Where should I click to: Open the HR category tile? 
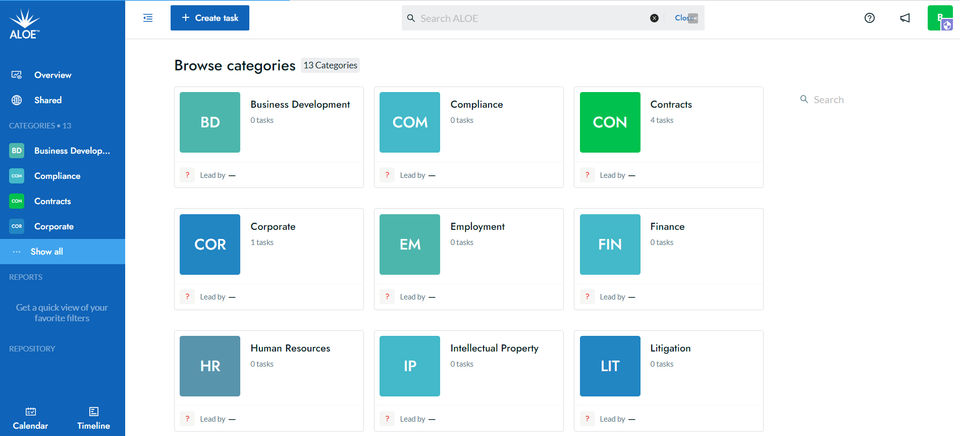click(x=210, y=366)
